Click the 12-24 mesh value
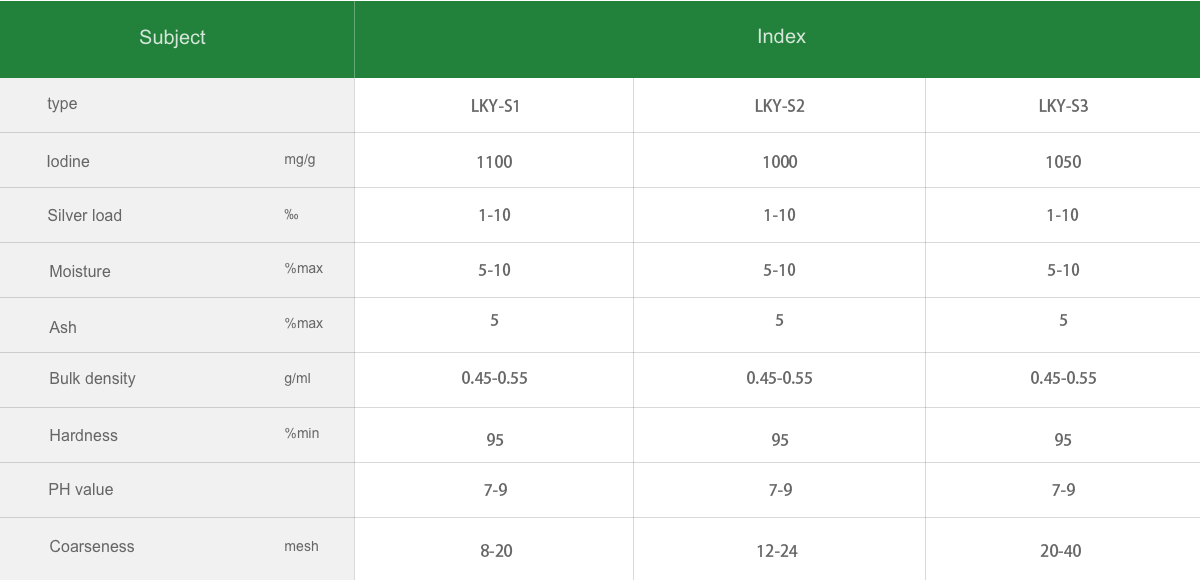This screenshot has width=1200, height=580. tap(777, 551)
